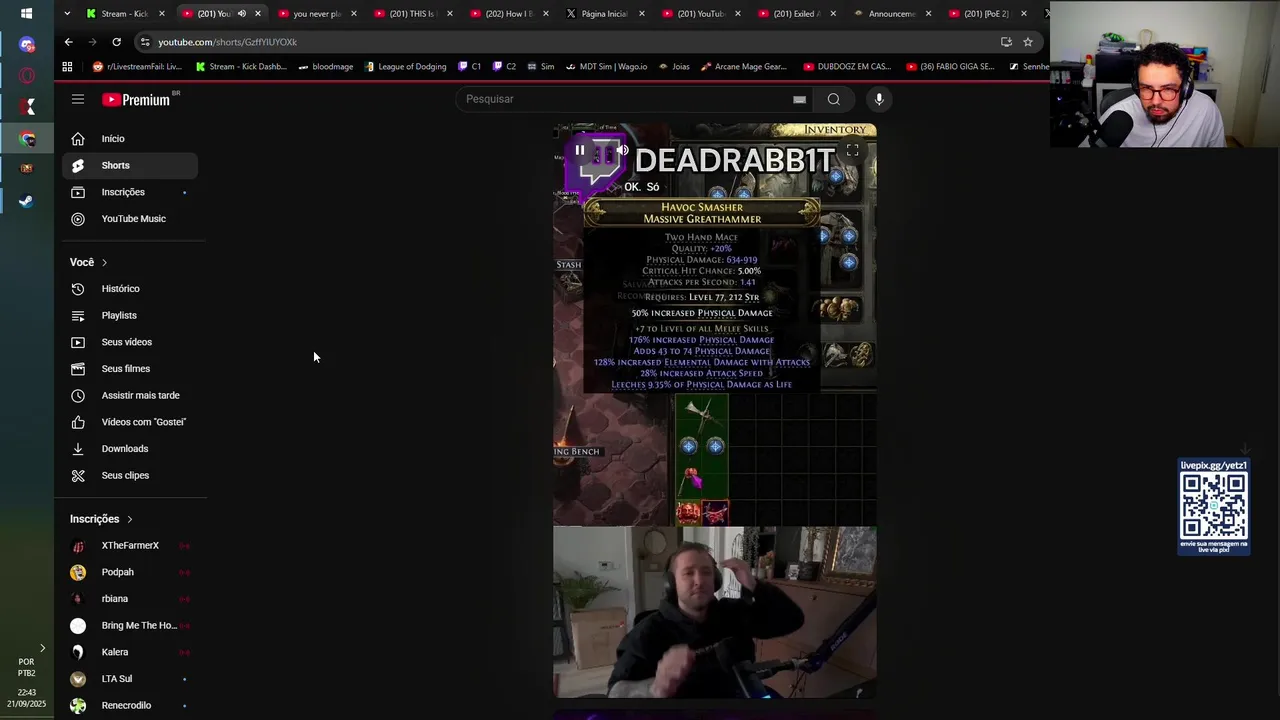Open Assistir mais tarde list
The image size is (1280, 720).
(130, 396)
